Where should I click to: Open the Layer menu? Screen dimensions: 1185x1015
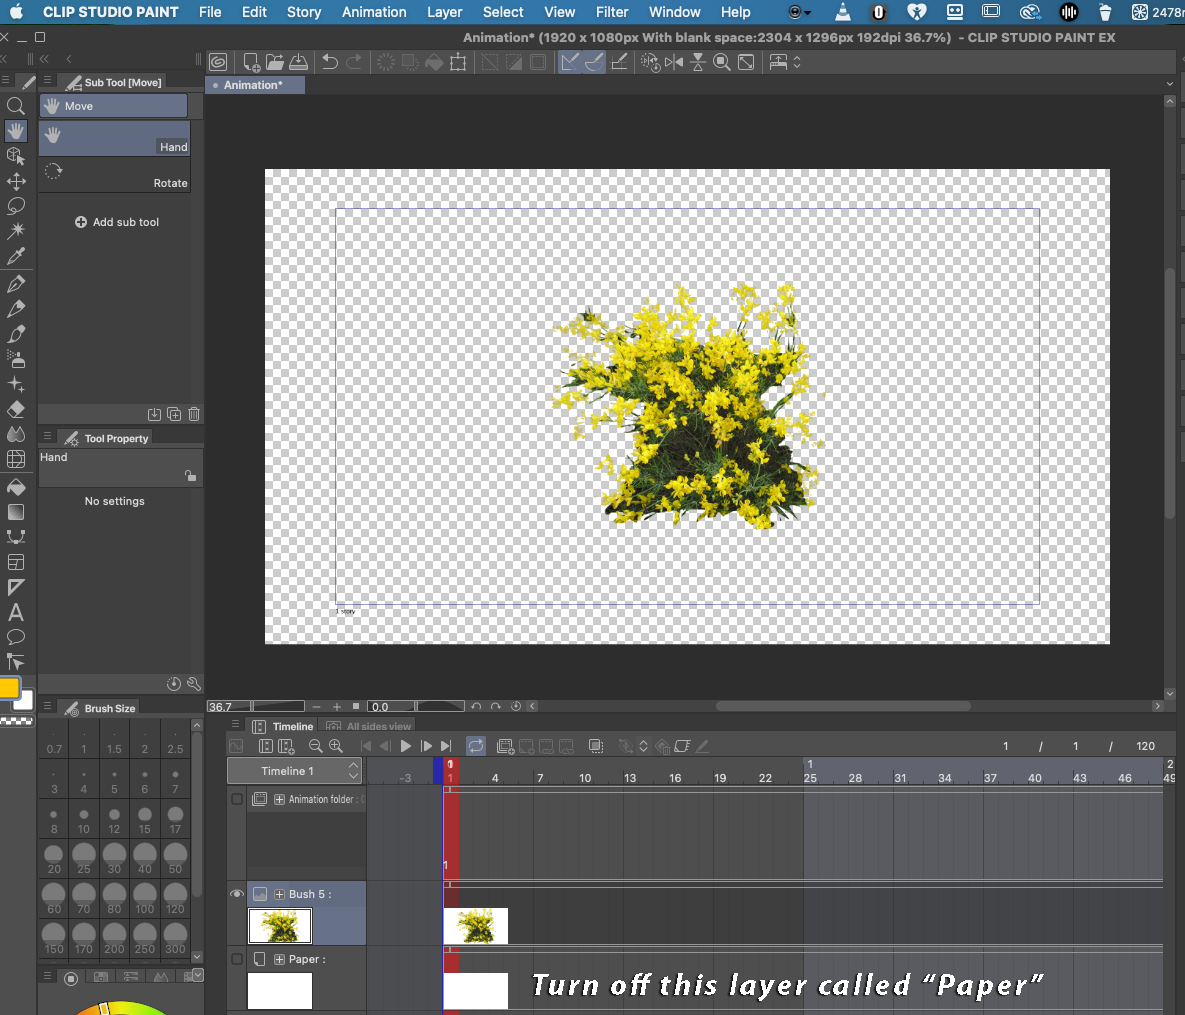[x=444, y=12]
